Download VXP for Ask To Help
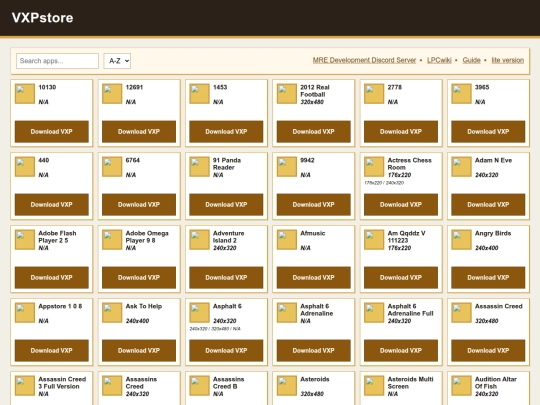This screenshot has width=540, height=405. pos(139,351)
